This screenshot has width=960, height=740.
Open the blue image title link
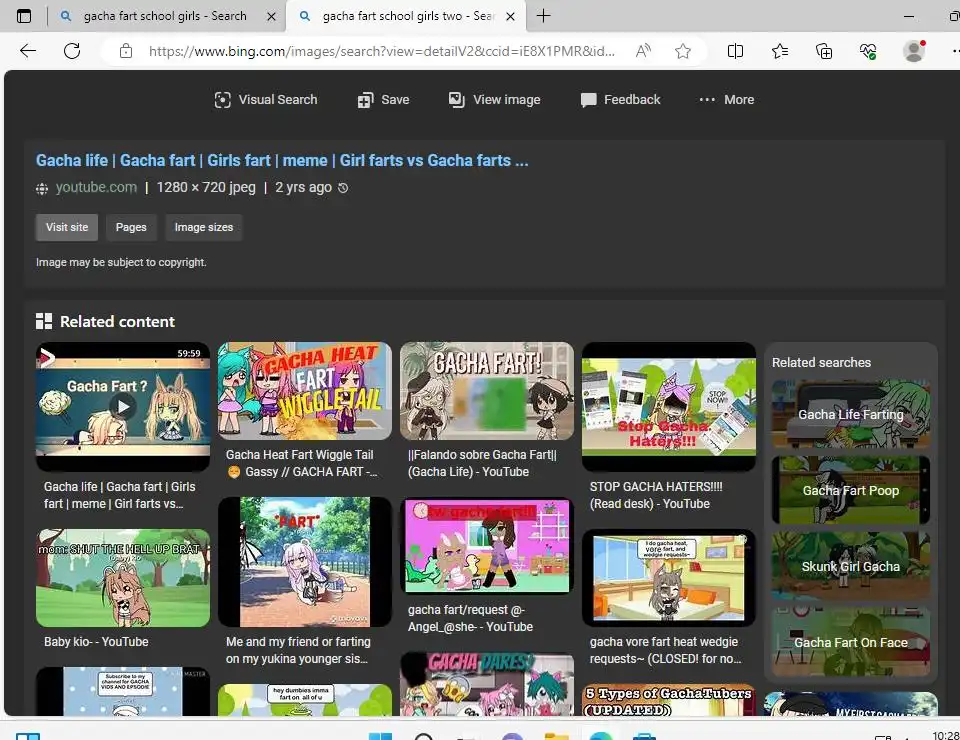tap(282, 160)
